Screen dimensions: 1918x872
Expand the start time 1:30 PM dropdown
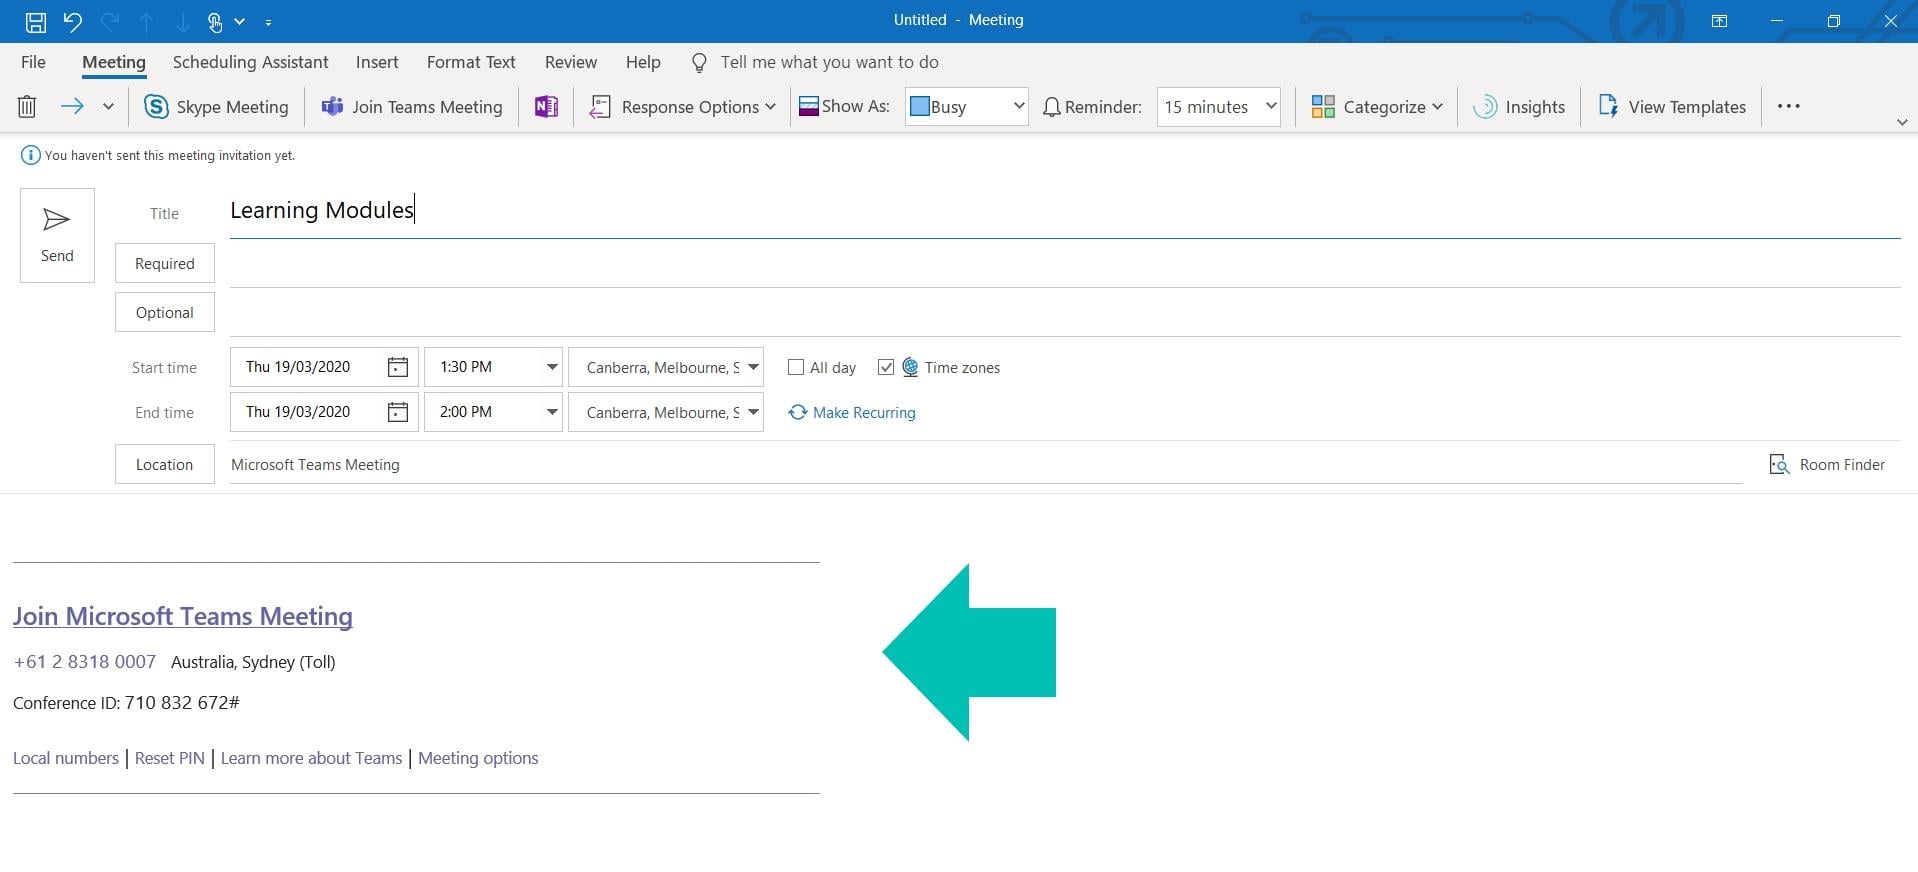[551, 367]
